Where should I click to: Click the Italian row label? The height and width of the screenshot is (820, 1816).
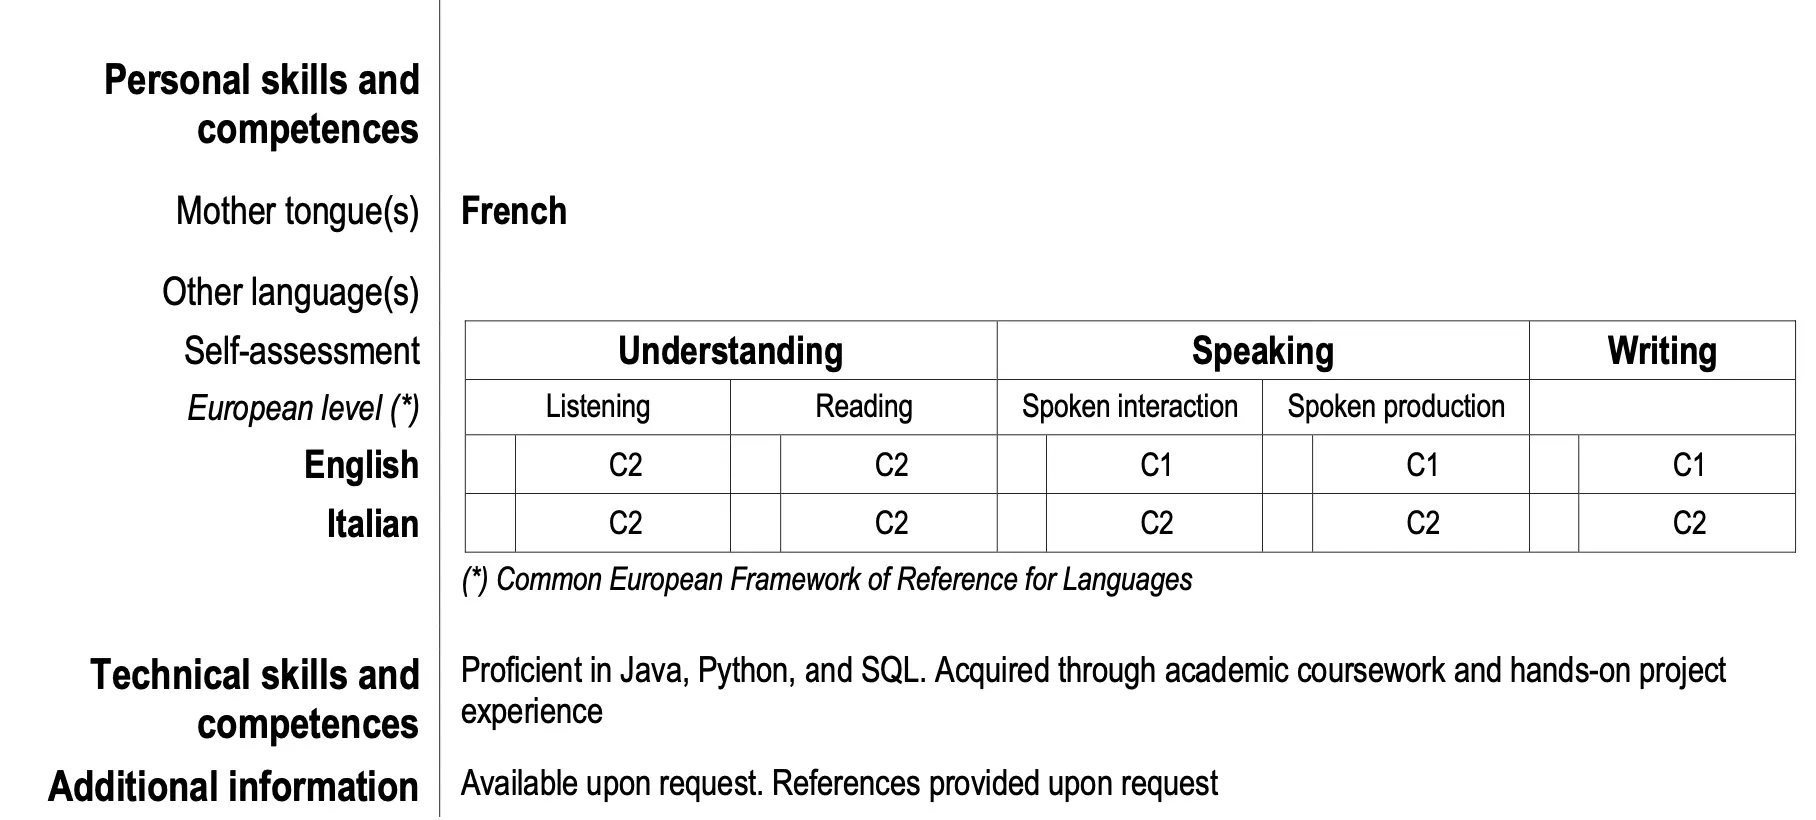(x=372, y=524)
